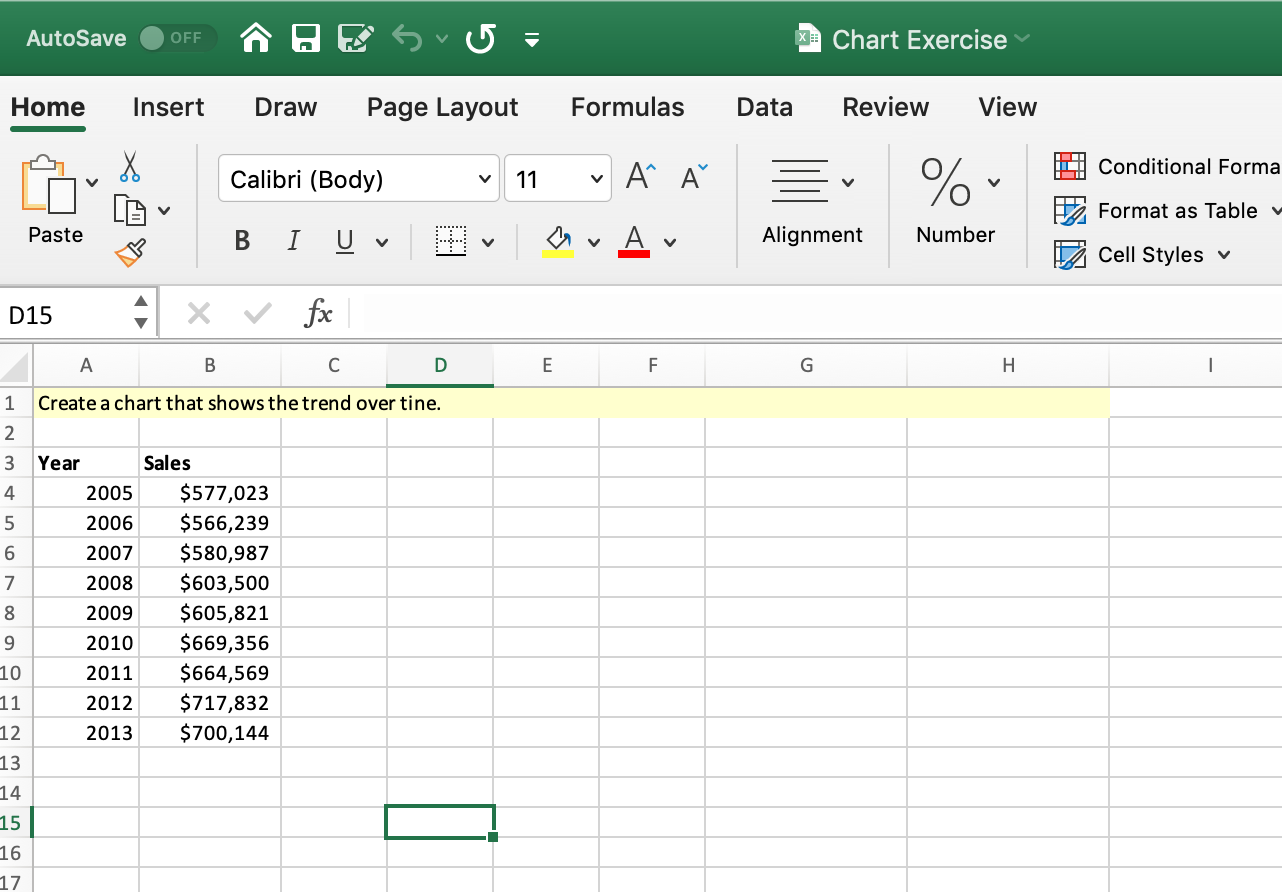This screenshot has height=892, width=1282.
Task: Click the Insert Function fx icon
Action: [x=319, y=312]
